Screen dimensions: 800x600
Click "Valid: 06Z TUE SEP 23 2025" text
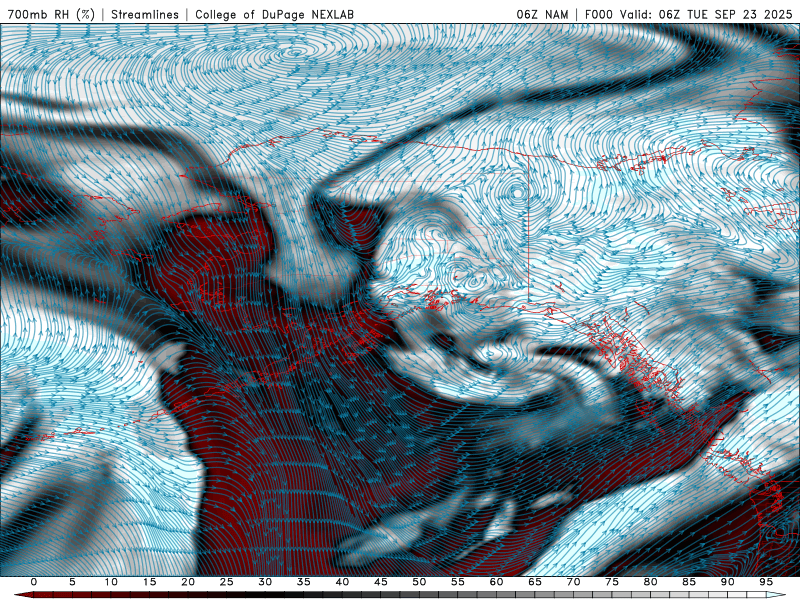click(x=709, y=15)
